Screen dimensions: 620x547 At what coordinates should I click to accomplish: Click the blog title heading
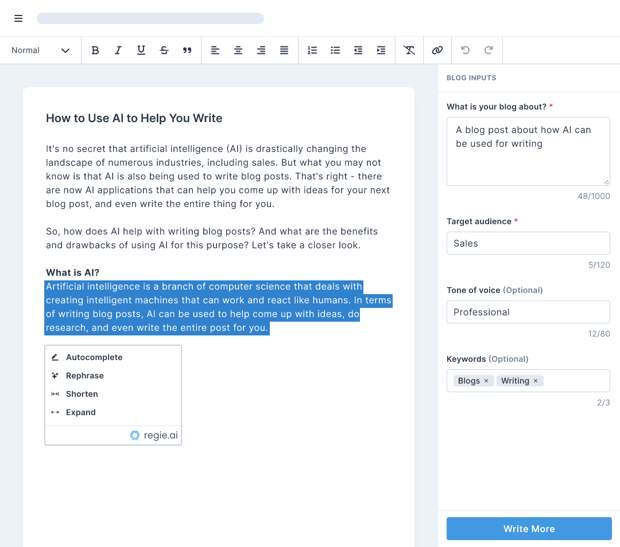click(134, 118)
